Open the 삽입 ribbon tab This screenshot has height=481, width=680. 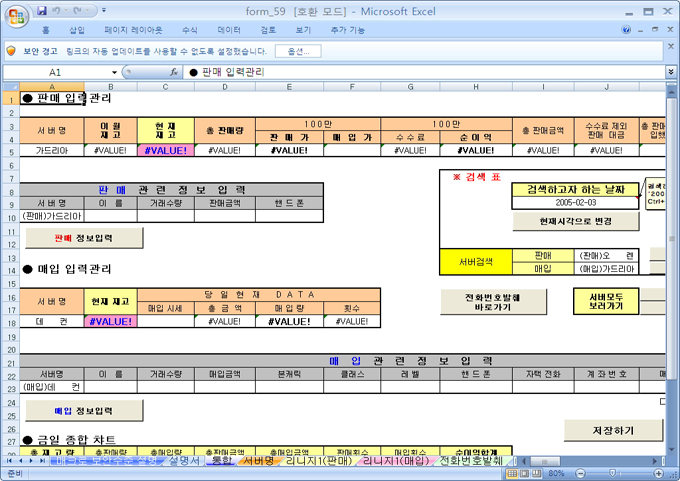[77, 31]
